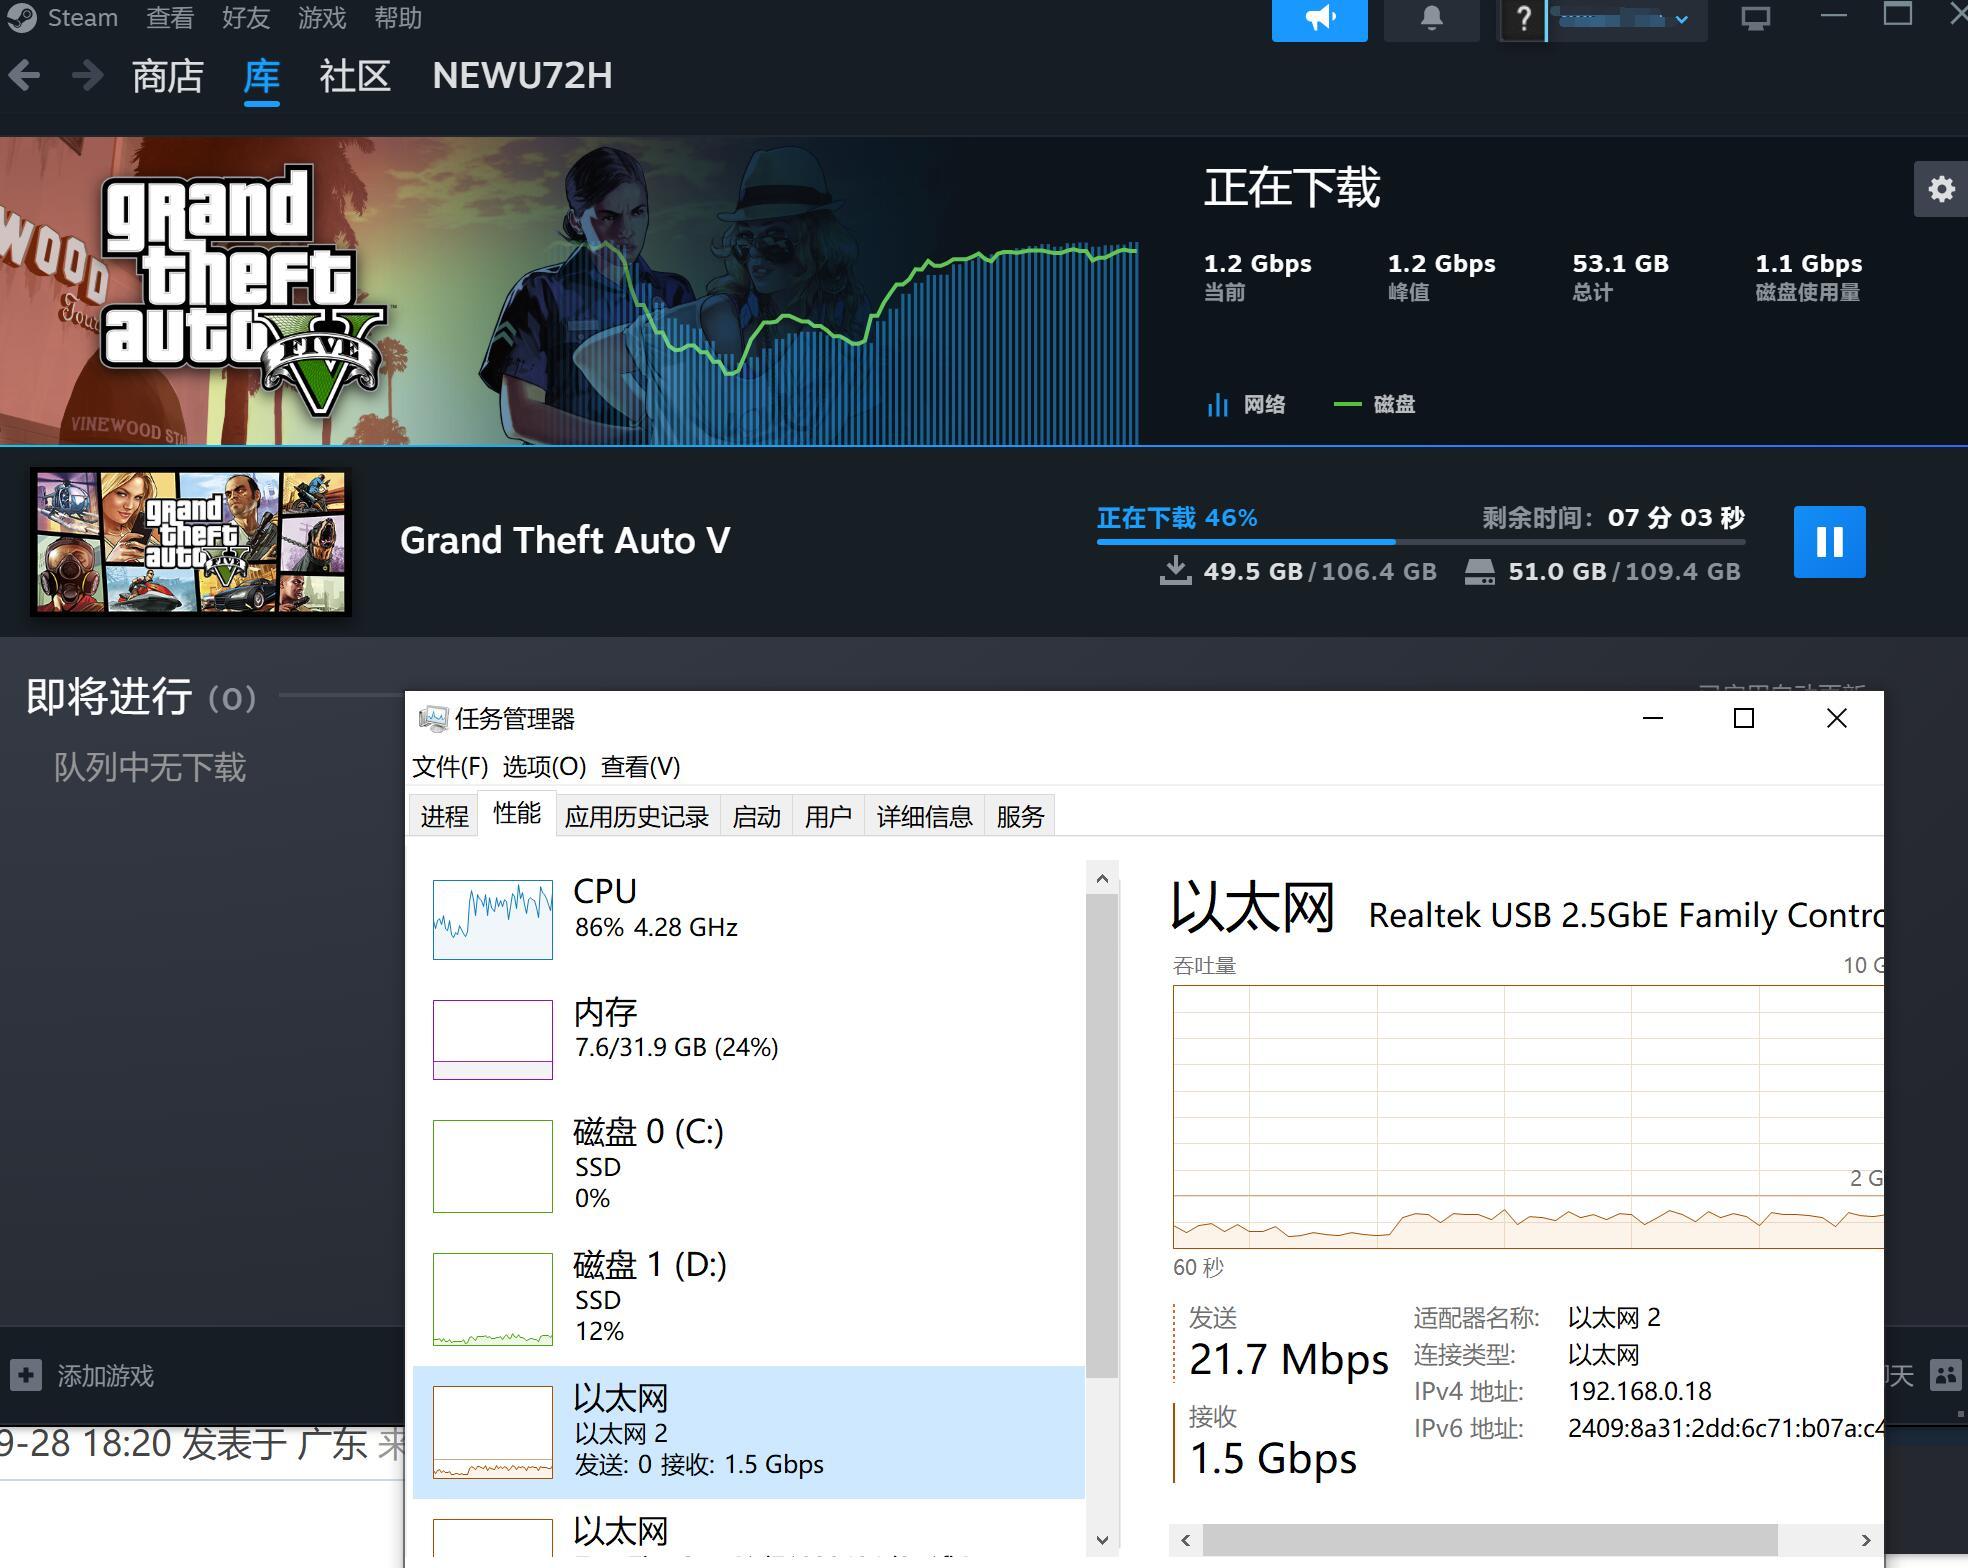Screen dimensions: 1968x1568
Task: Open the 库 library section
Action: coord(261,76)
